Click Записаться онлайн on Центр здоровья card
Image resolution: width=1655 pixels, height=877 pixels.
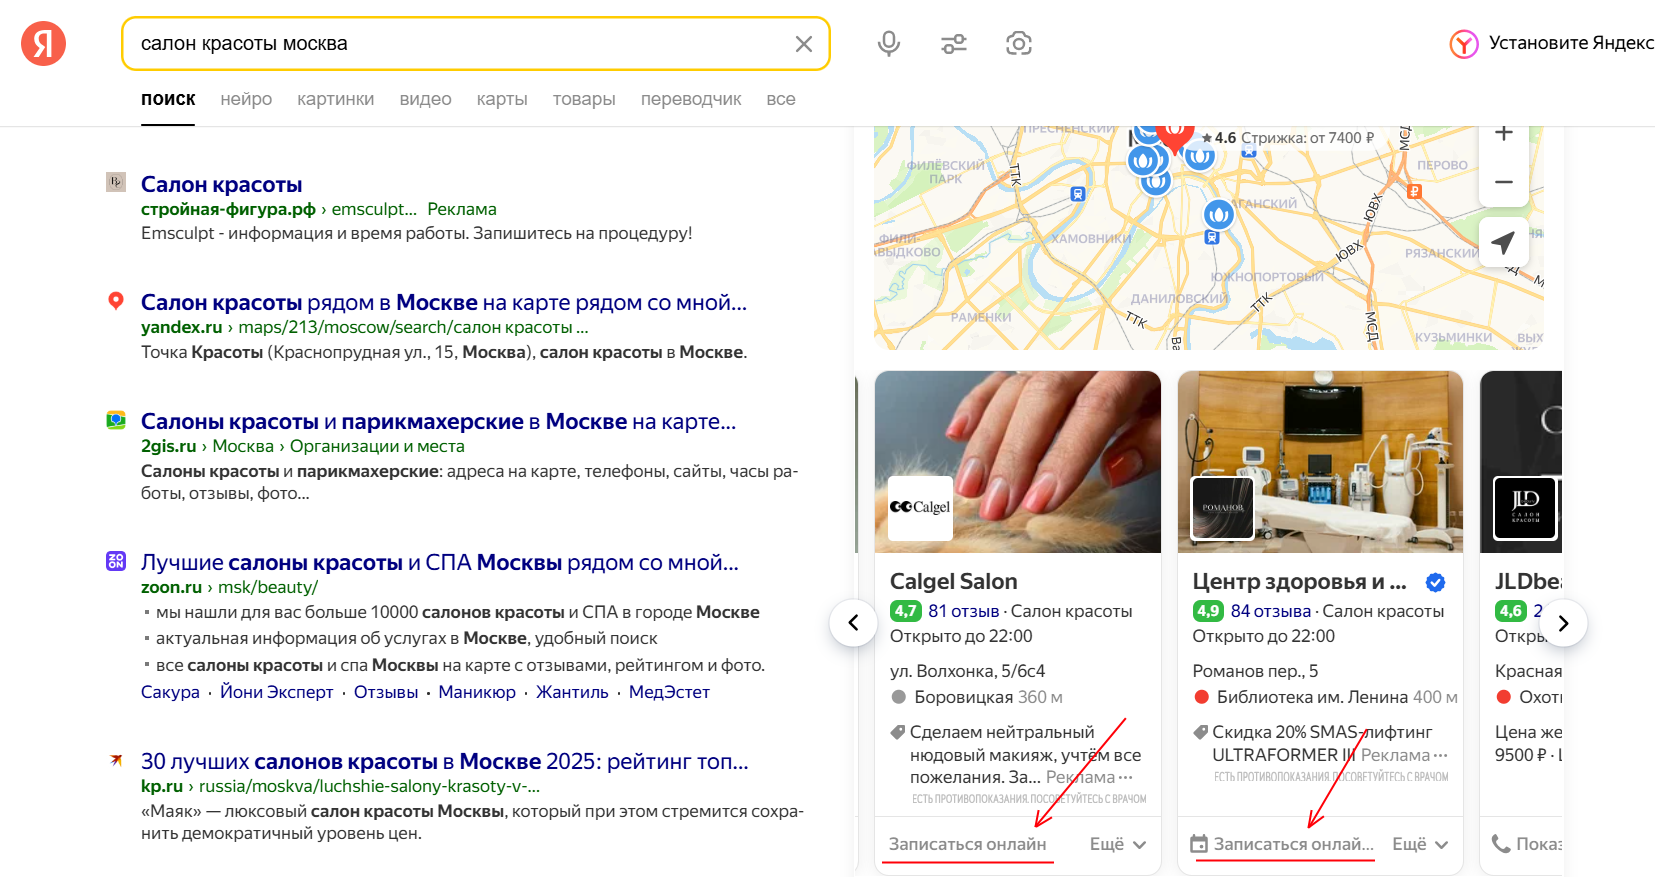coord(1283,844)
